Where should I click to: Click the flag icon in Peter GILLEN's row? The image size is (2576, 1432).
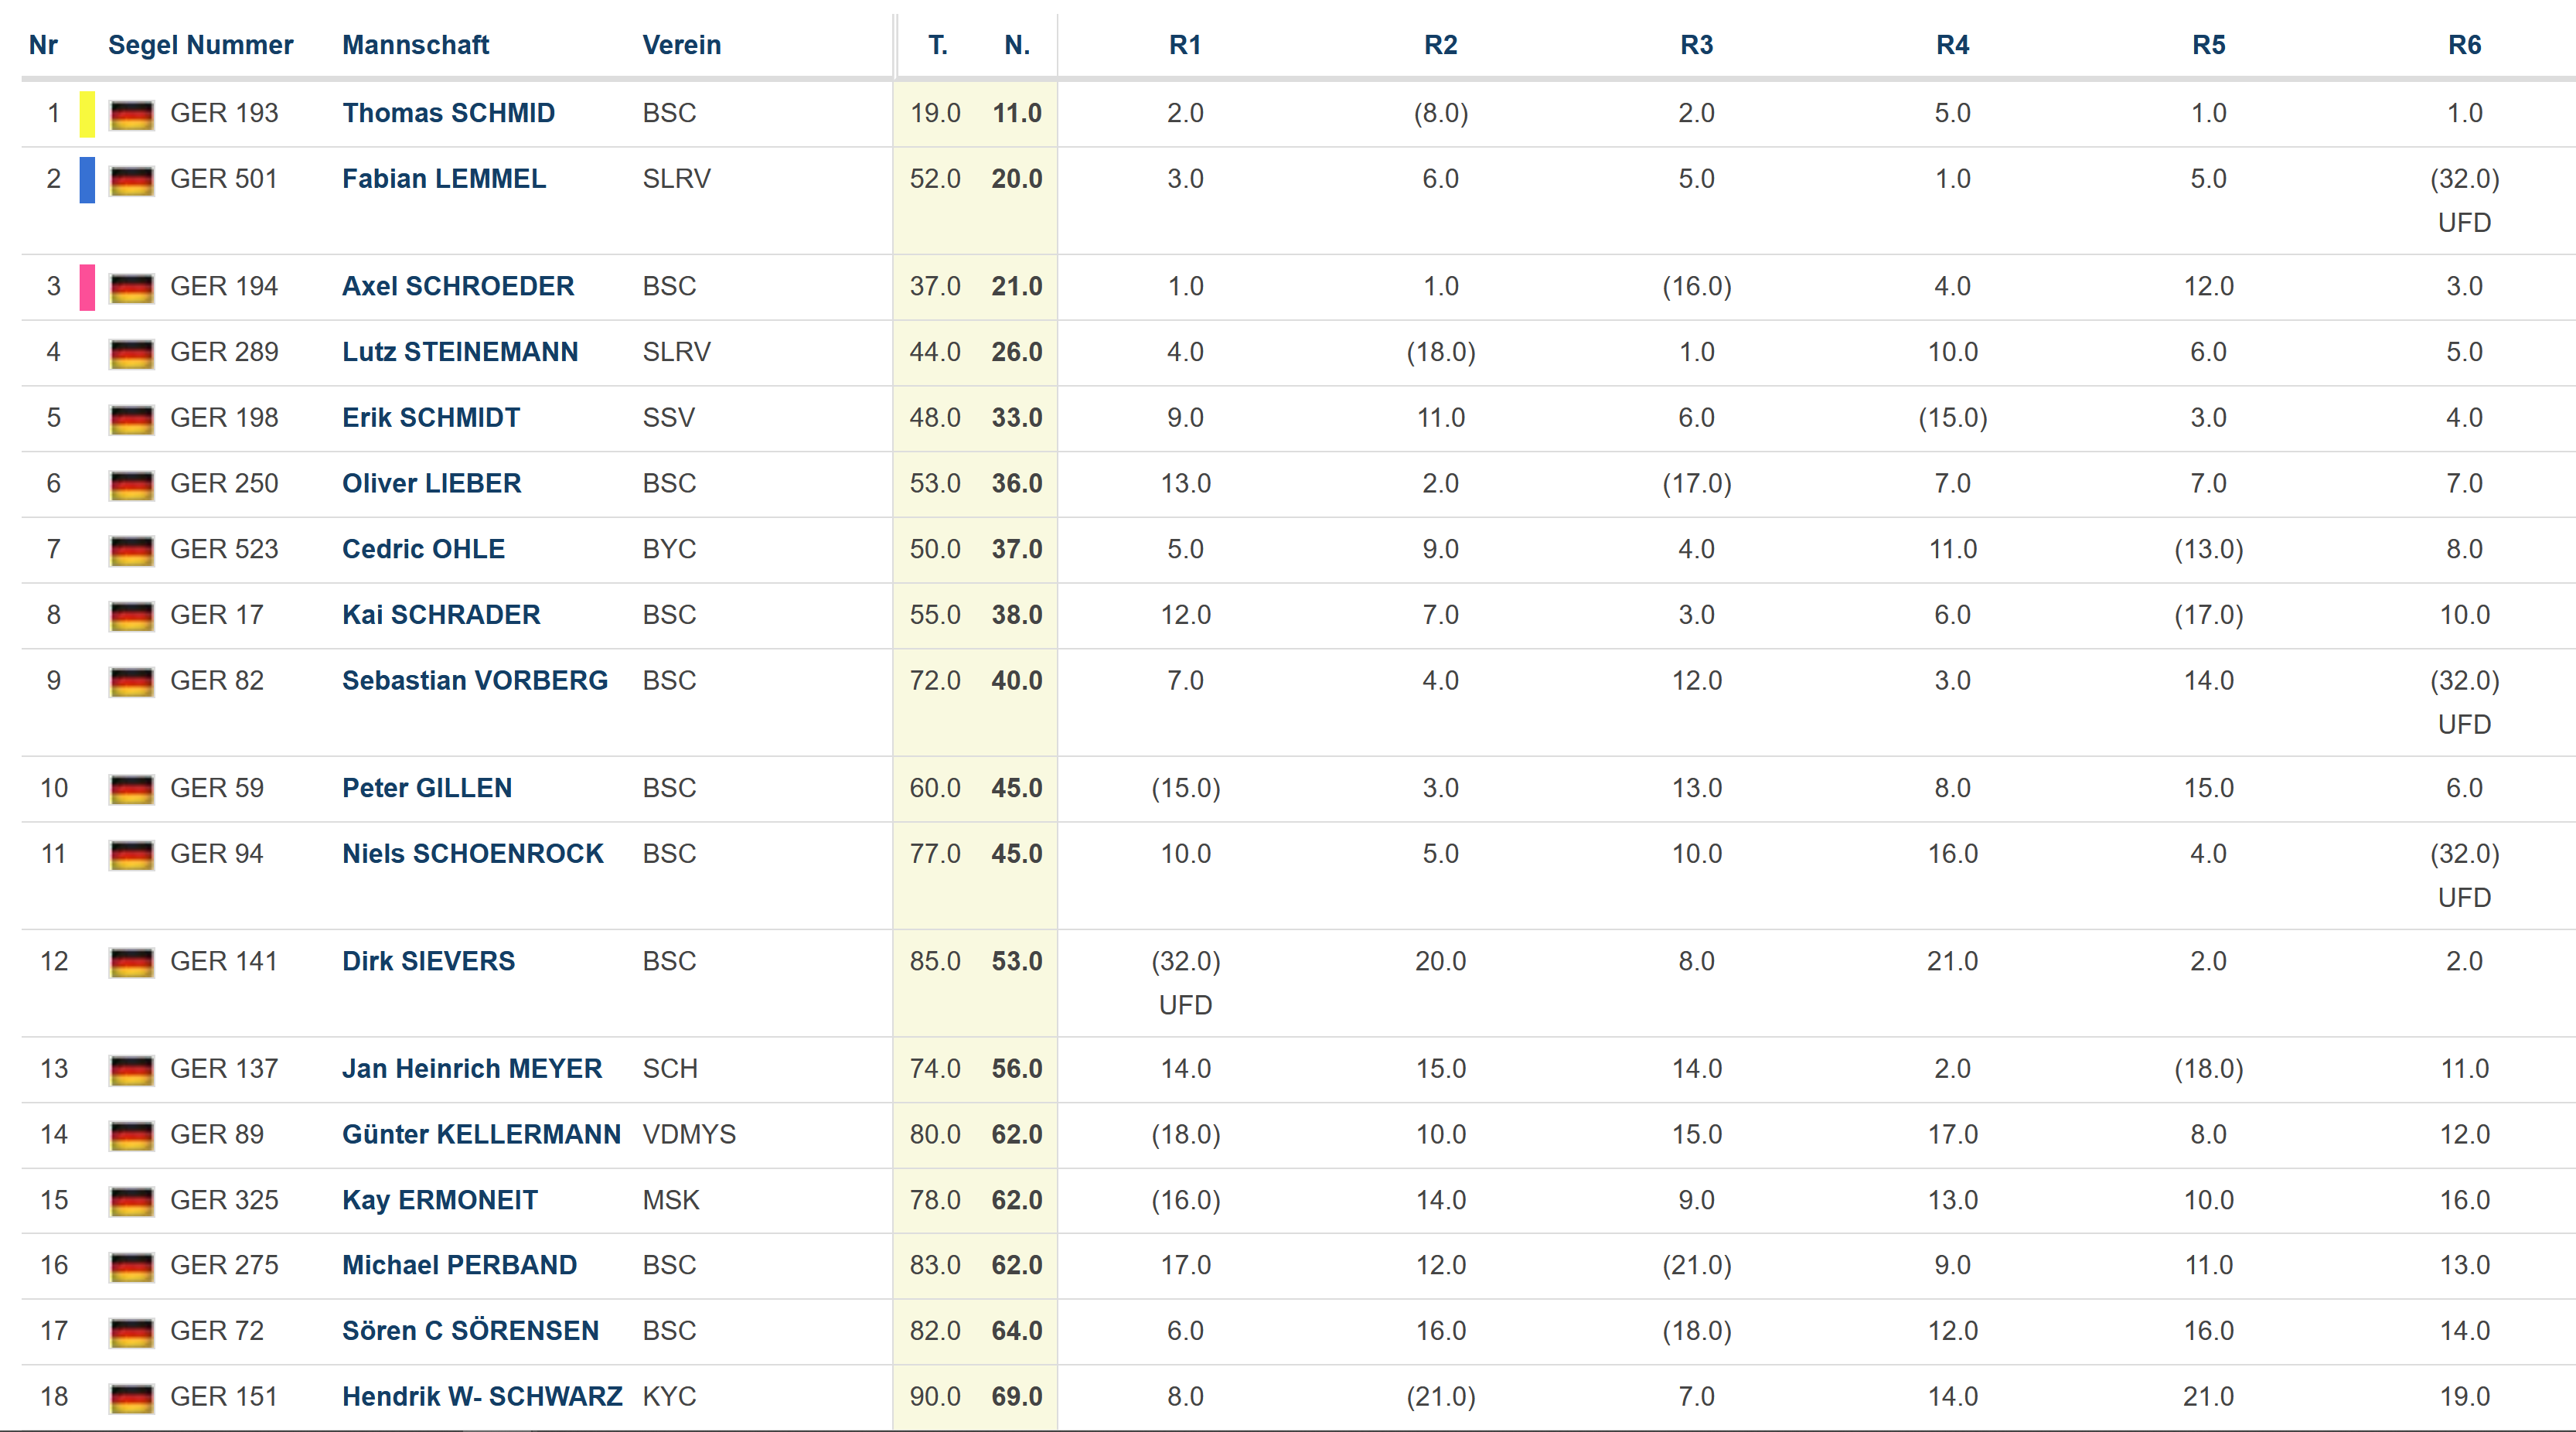(131, 789)
